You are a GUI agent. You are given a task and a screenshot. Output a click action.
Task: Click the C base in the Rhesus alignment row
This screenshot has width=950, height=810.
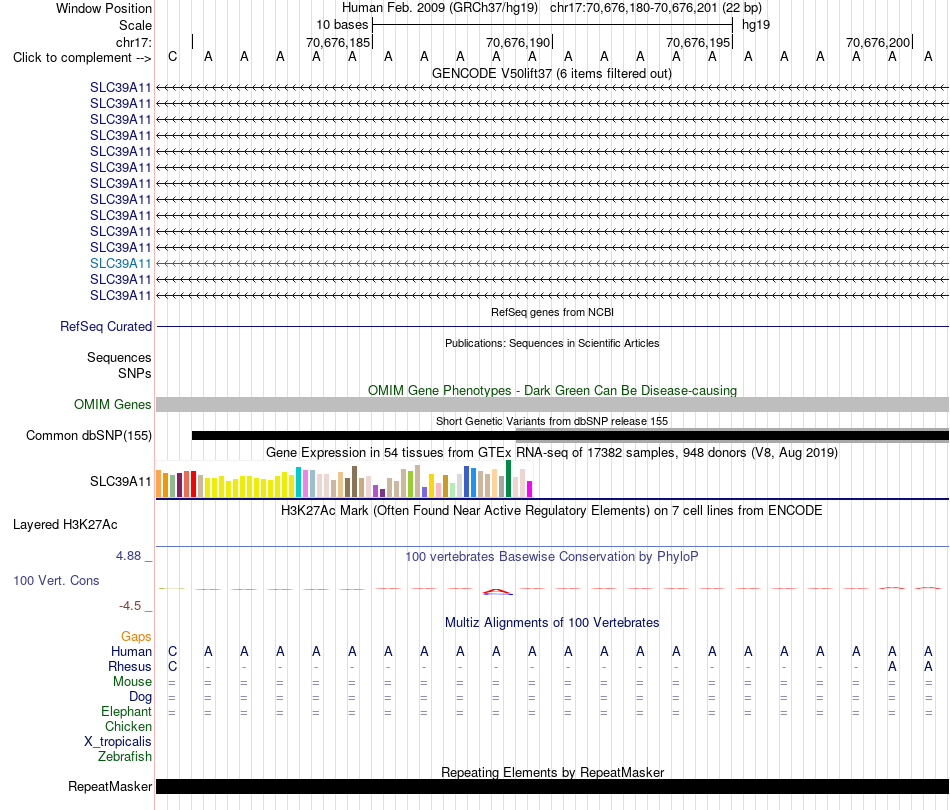point(173,666)
